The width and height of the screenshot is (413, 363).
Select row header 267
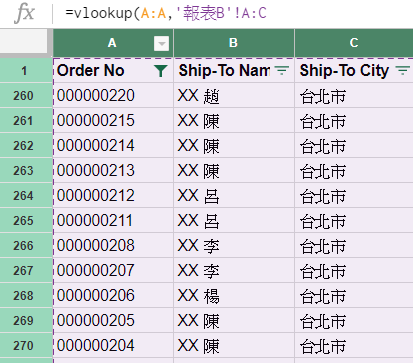coord(26,270)
